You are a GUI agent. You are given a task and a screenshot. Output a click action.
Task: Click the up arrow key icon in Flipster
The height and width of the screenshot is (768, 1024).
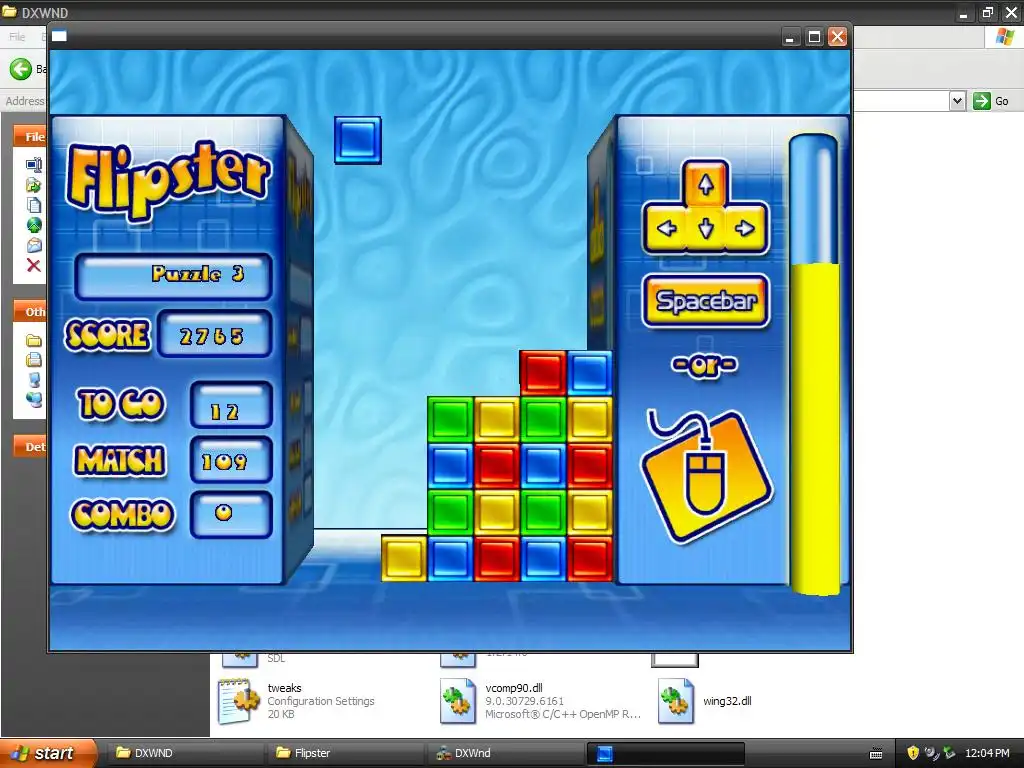[705, 184]
